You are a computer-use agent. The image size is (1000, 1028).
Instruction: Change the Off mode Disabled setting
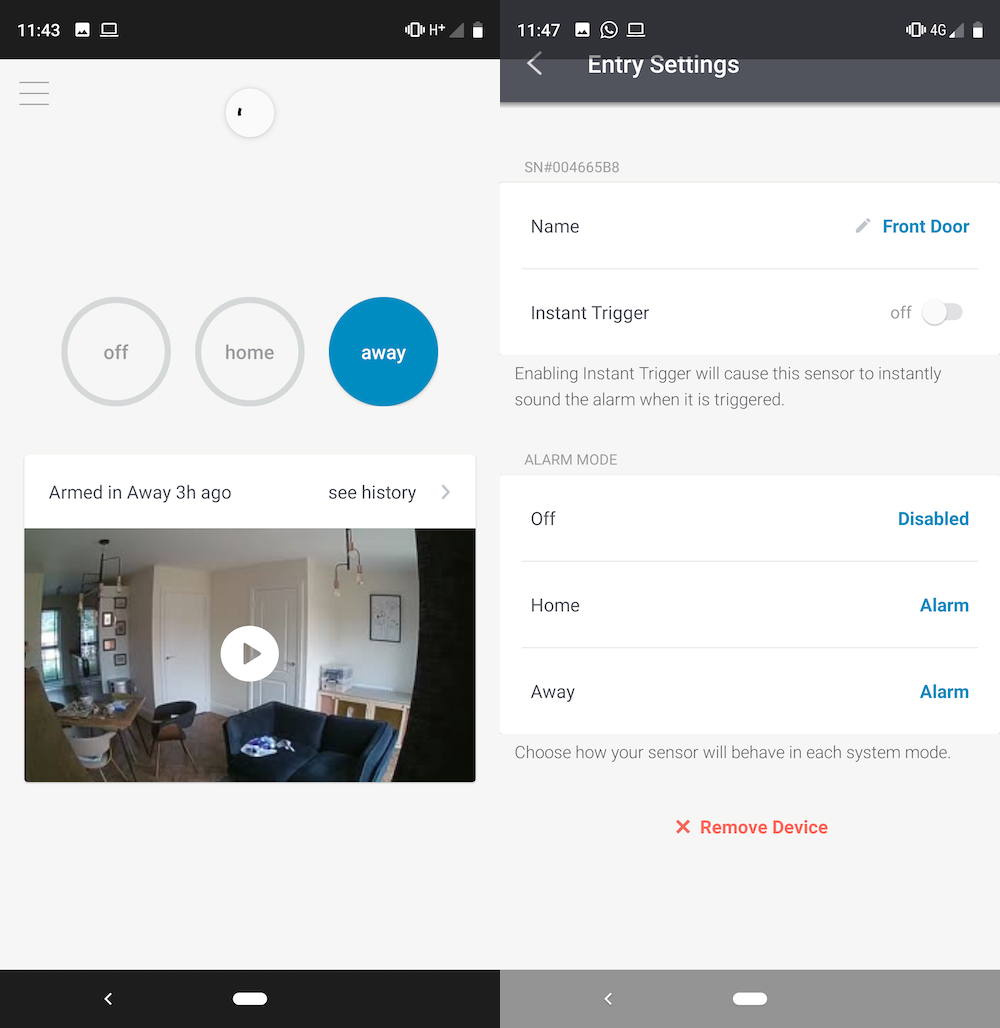(933, 518)
